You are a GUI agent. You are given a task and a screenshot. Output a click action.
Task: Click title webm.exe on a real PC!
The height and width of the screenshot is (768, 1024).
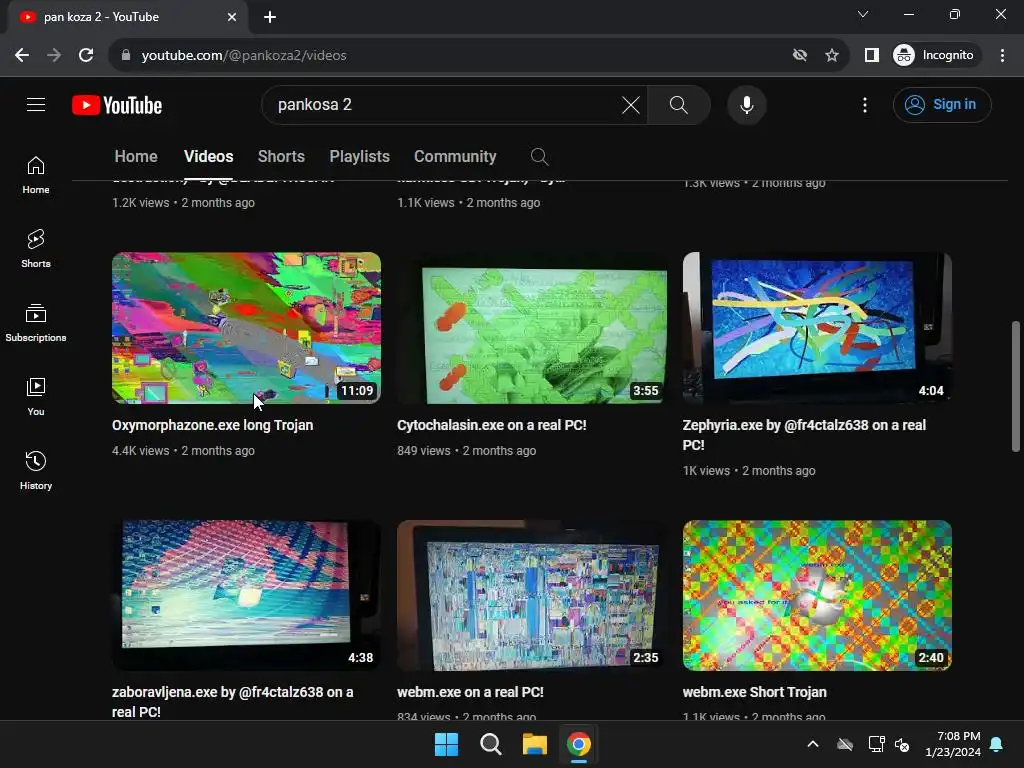coord(470,692)
